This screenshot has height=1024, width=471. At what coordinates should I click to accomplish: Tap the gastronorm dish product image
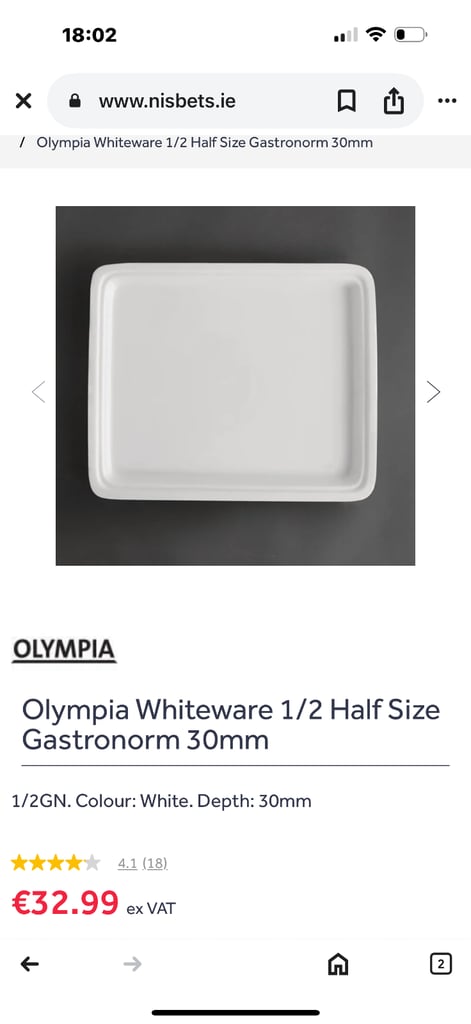click(235, 385)
